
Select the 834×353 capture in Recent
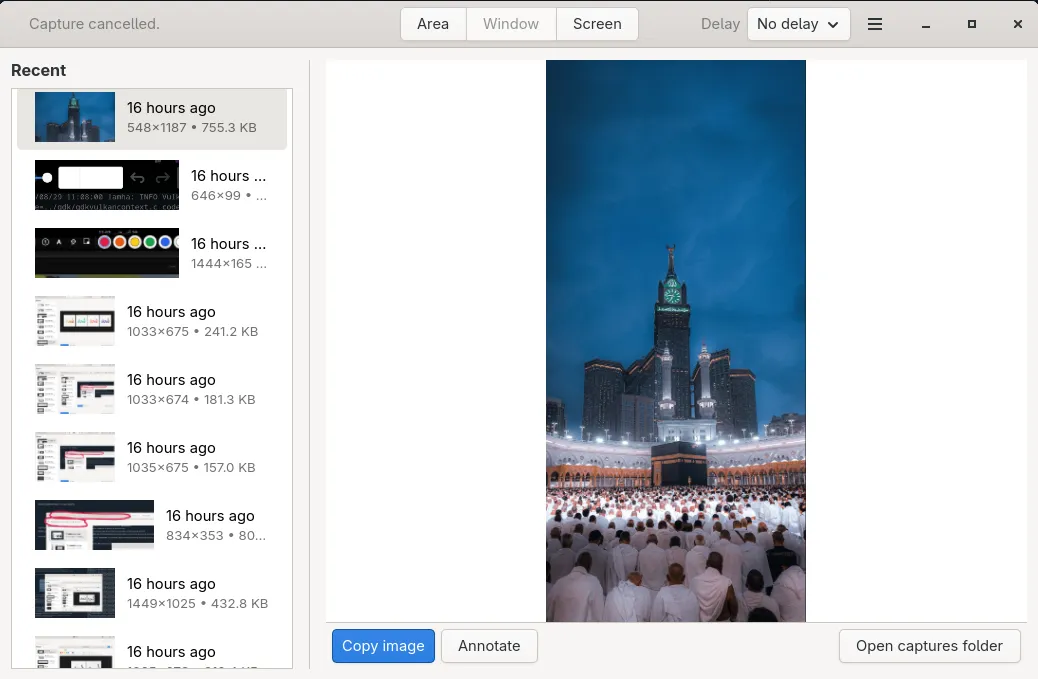152,525
